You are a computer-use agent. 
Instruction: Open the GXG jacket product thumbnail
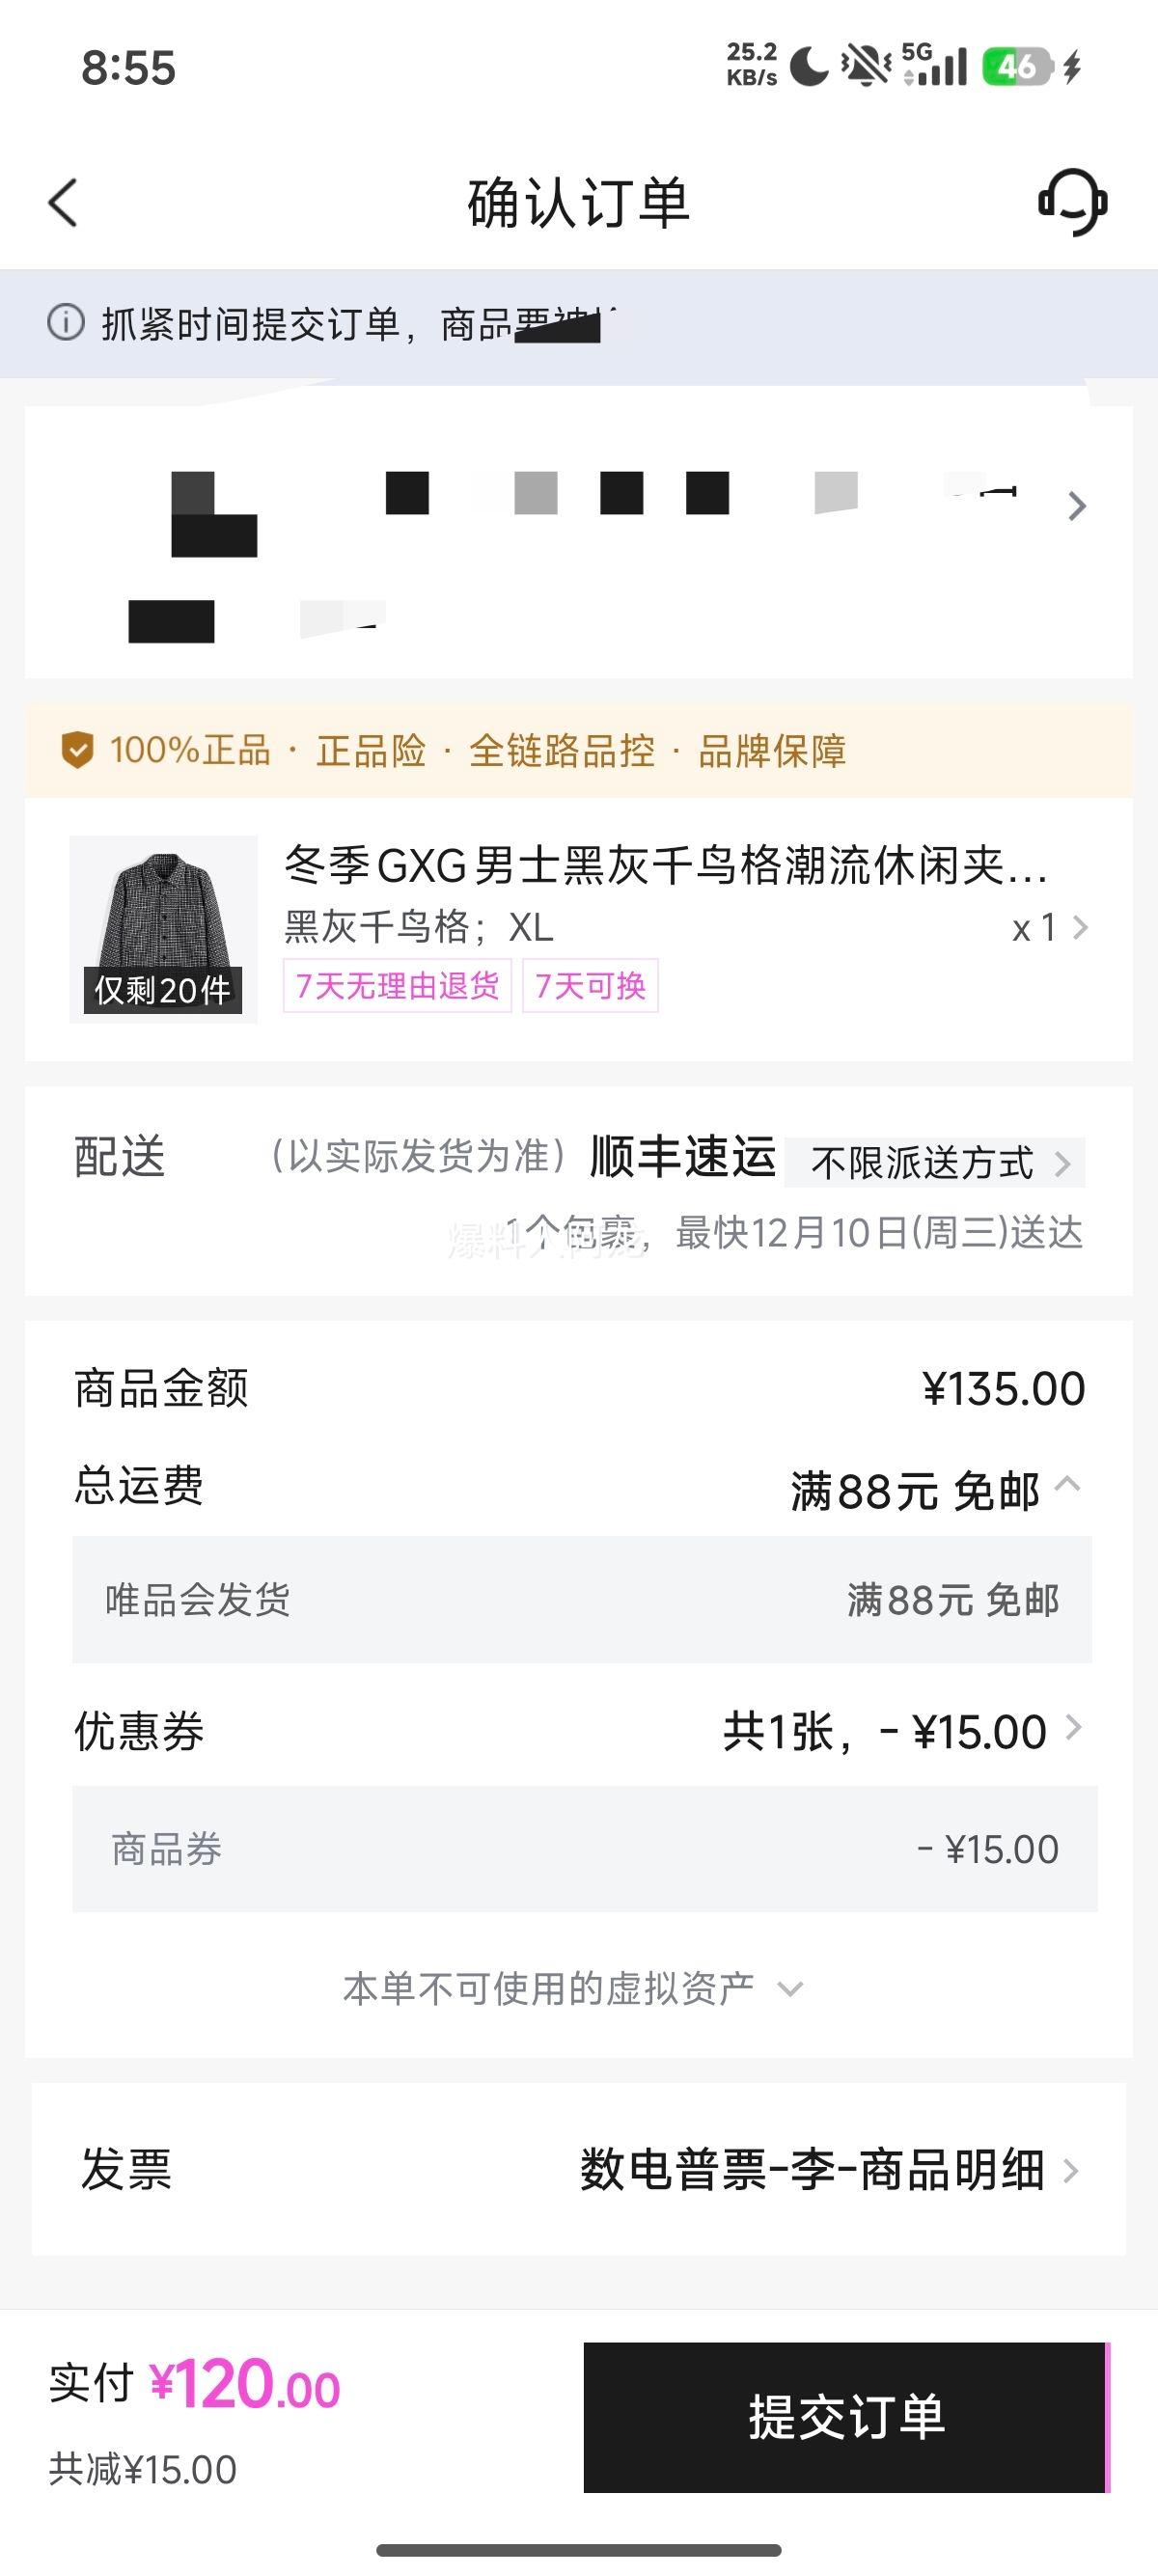[163, 928]
